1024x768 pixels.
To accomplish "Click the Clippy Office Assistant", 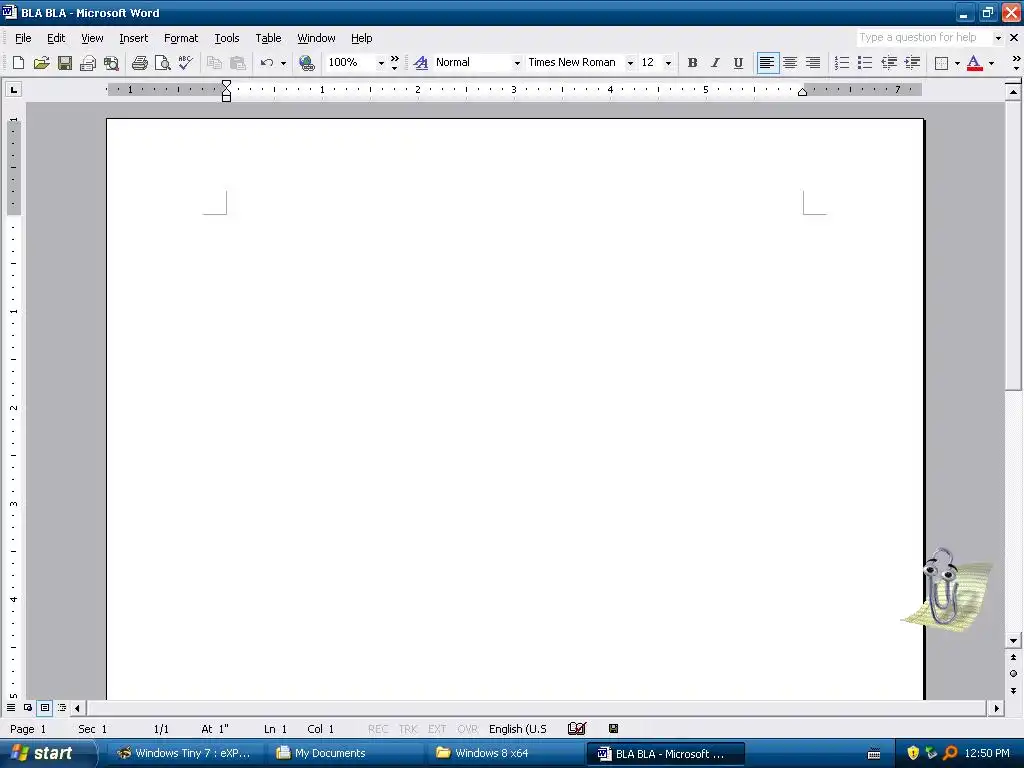I will (946, 590).
